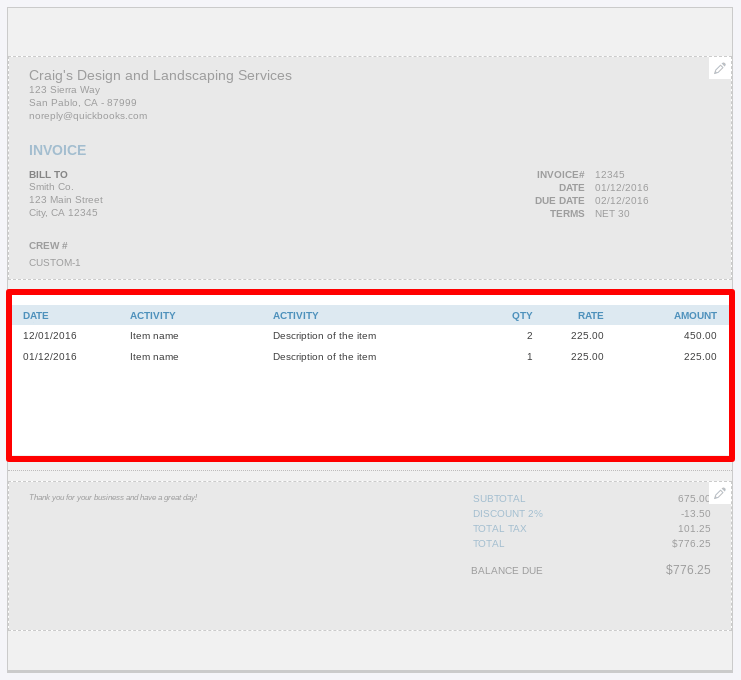Image resolution: width=741 pixels, height=680 pixels.
Task: Click the 12/01/2016 date cell
Action: pos(50,336)
